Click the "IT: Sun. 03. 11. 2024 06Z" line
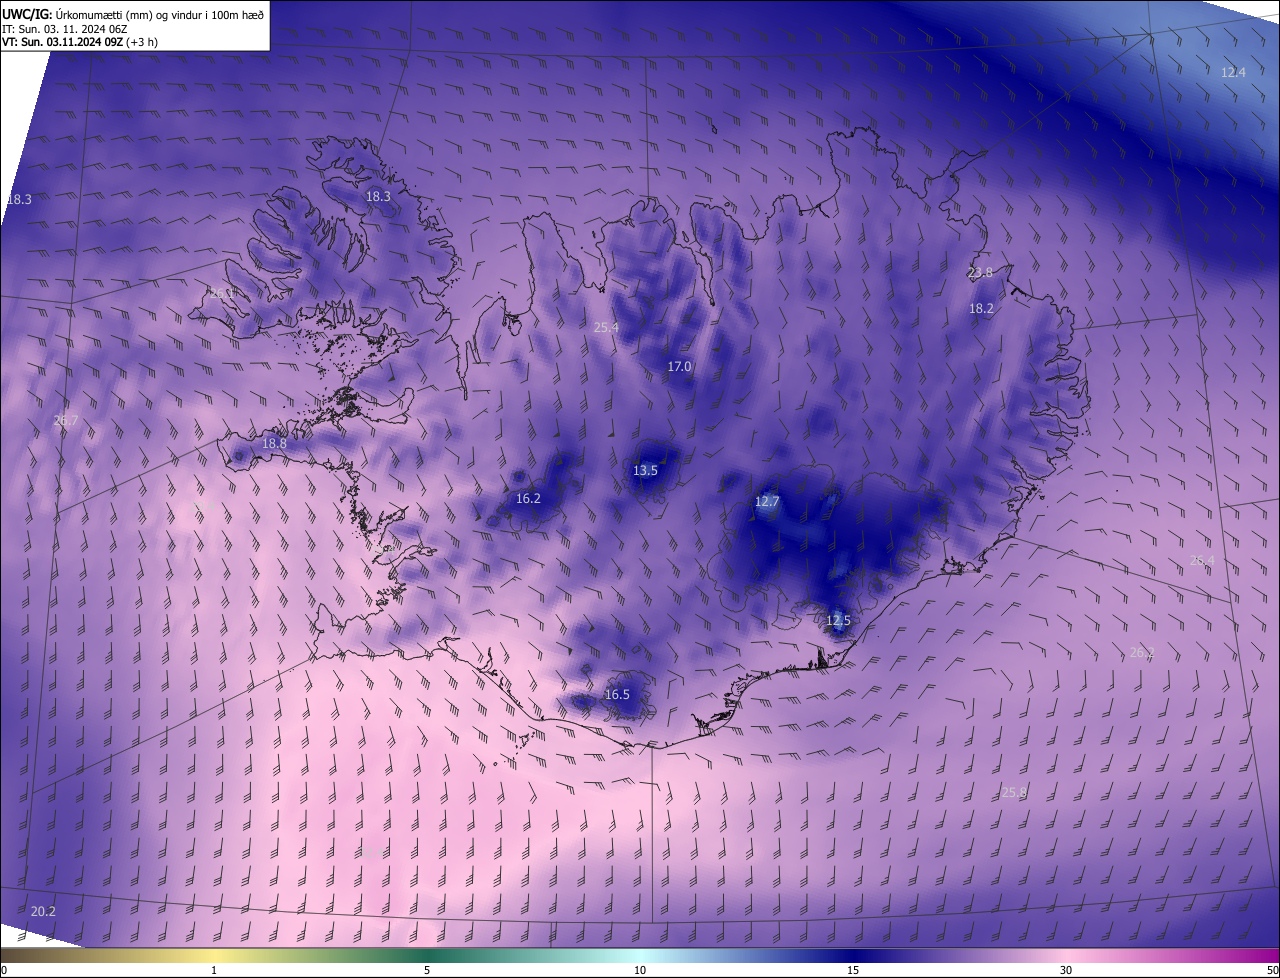 [67, 28]
